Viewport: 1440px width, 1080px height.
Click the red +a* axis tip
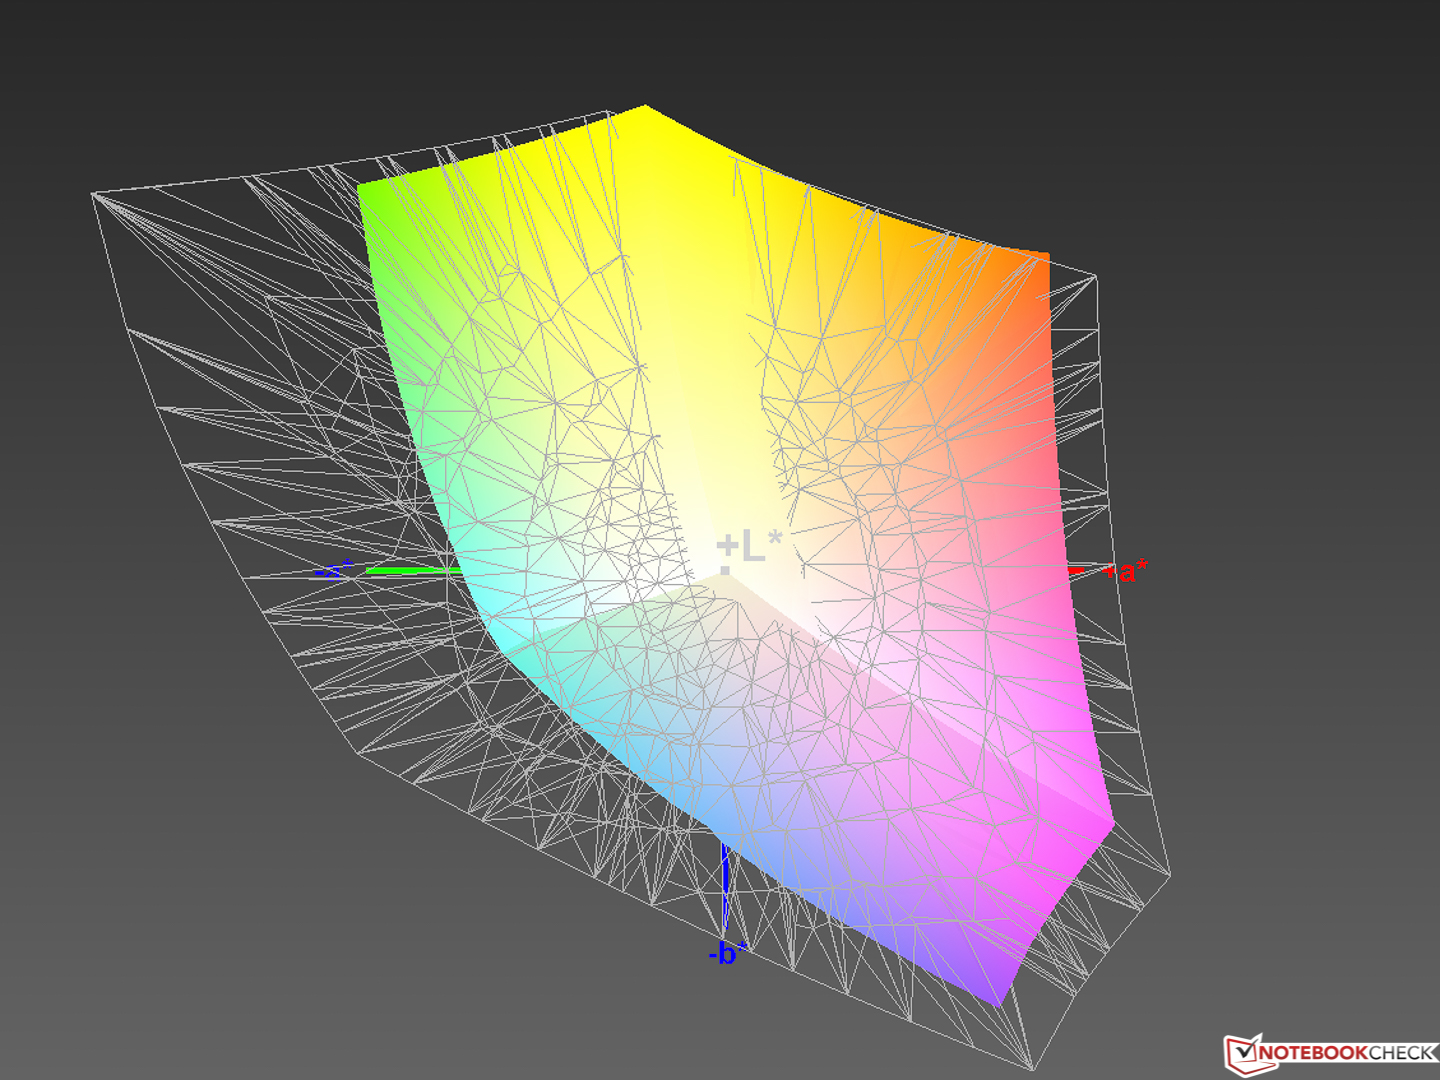point(1078,571)
